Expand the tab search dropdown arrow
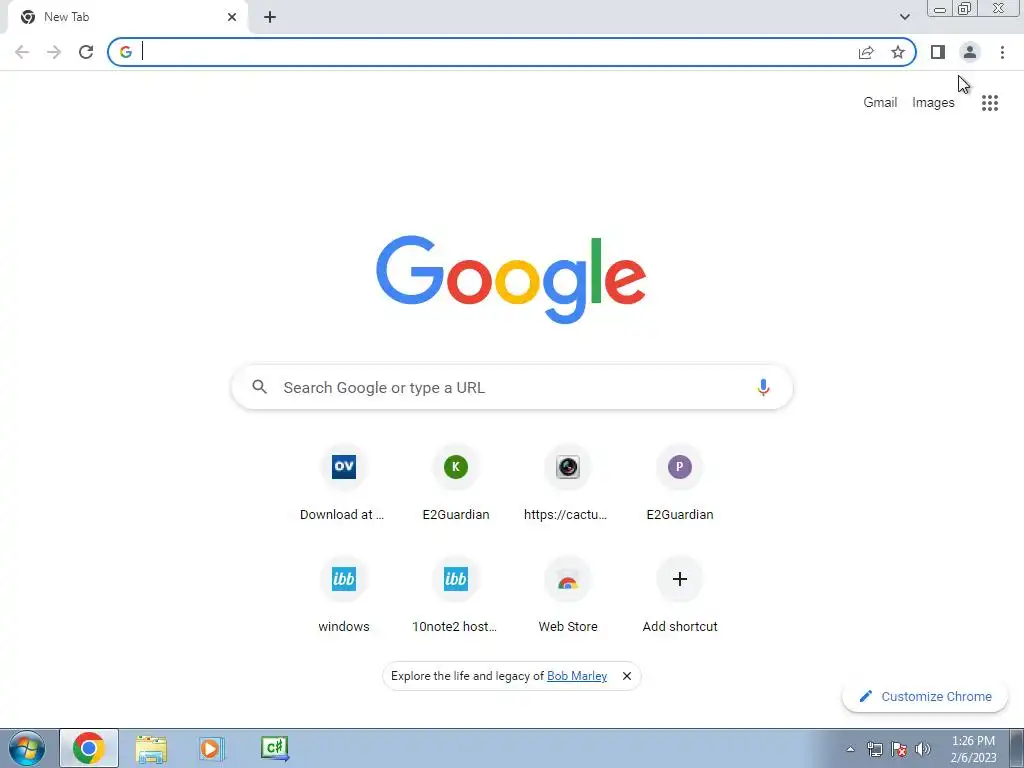The width and height of the screenshot is (1024, 768). click(904, 17)
